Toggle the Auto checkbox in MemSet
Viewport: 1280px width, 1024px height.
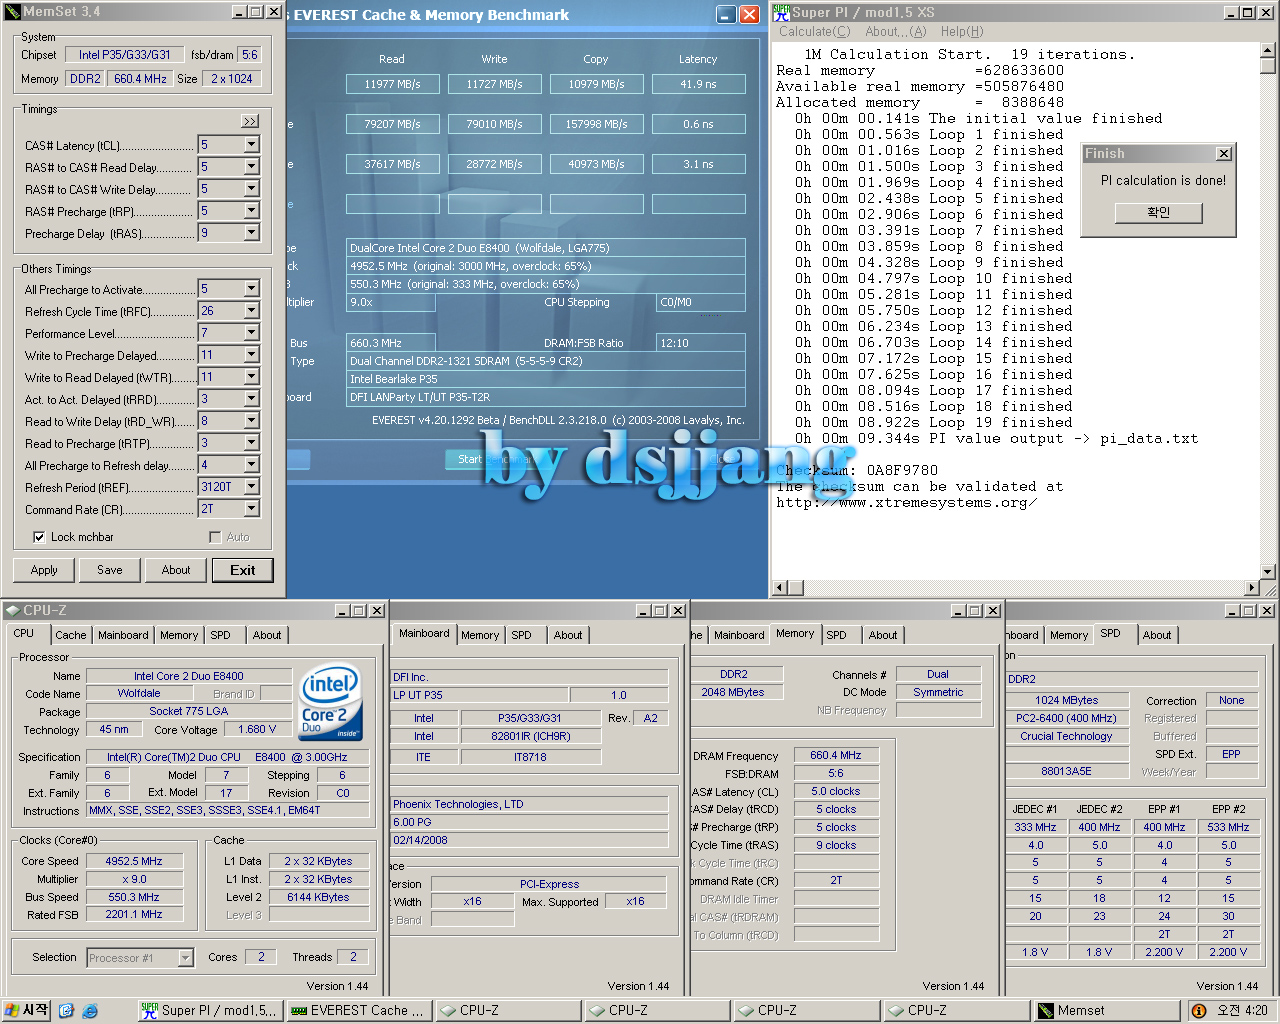click(215, 537)
